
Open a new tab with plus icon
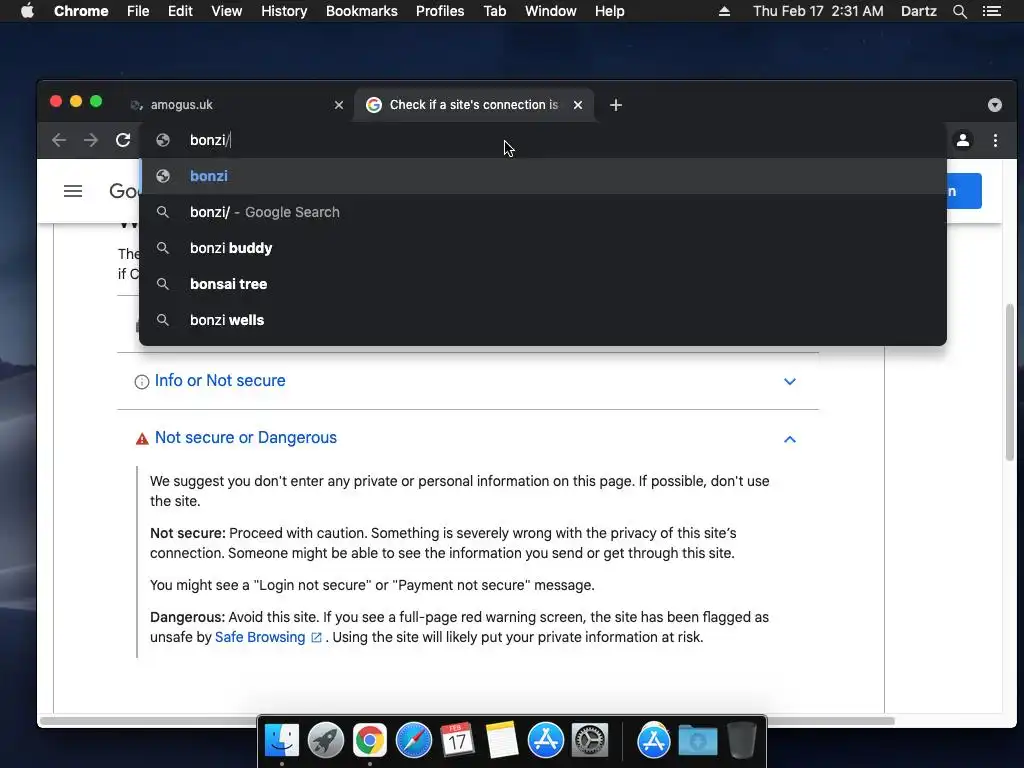[616, 105]
